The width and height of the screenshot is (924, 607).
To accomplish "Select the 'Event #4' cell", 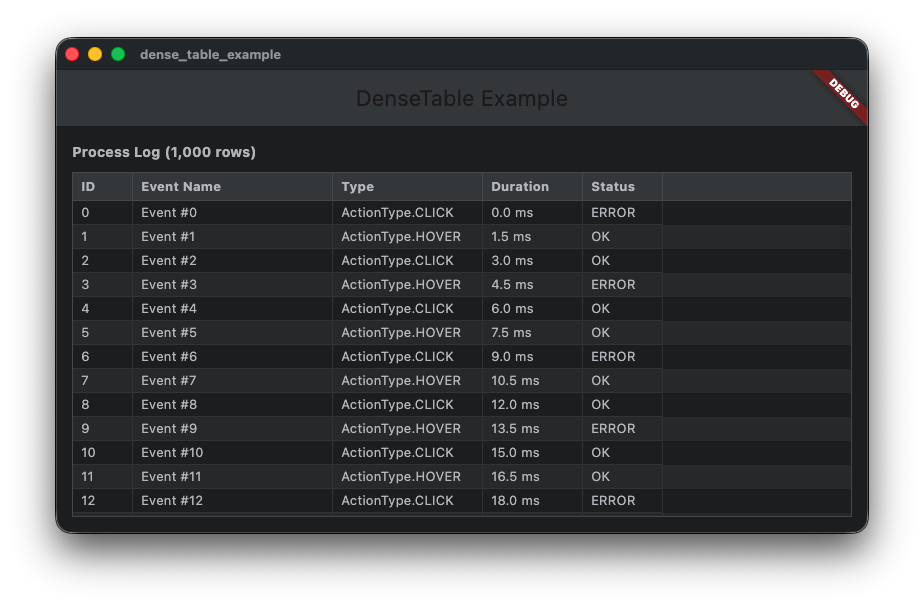I will coord(232,309).
